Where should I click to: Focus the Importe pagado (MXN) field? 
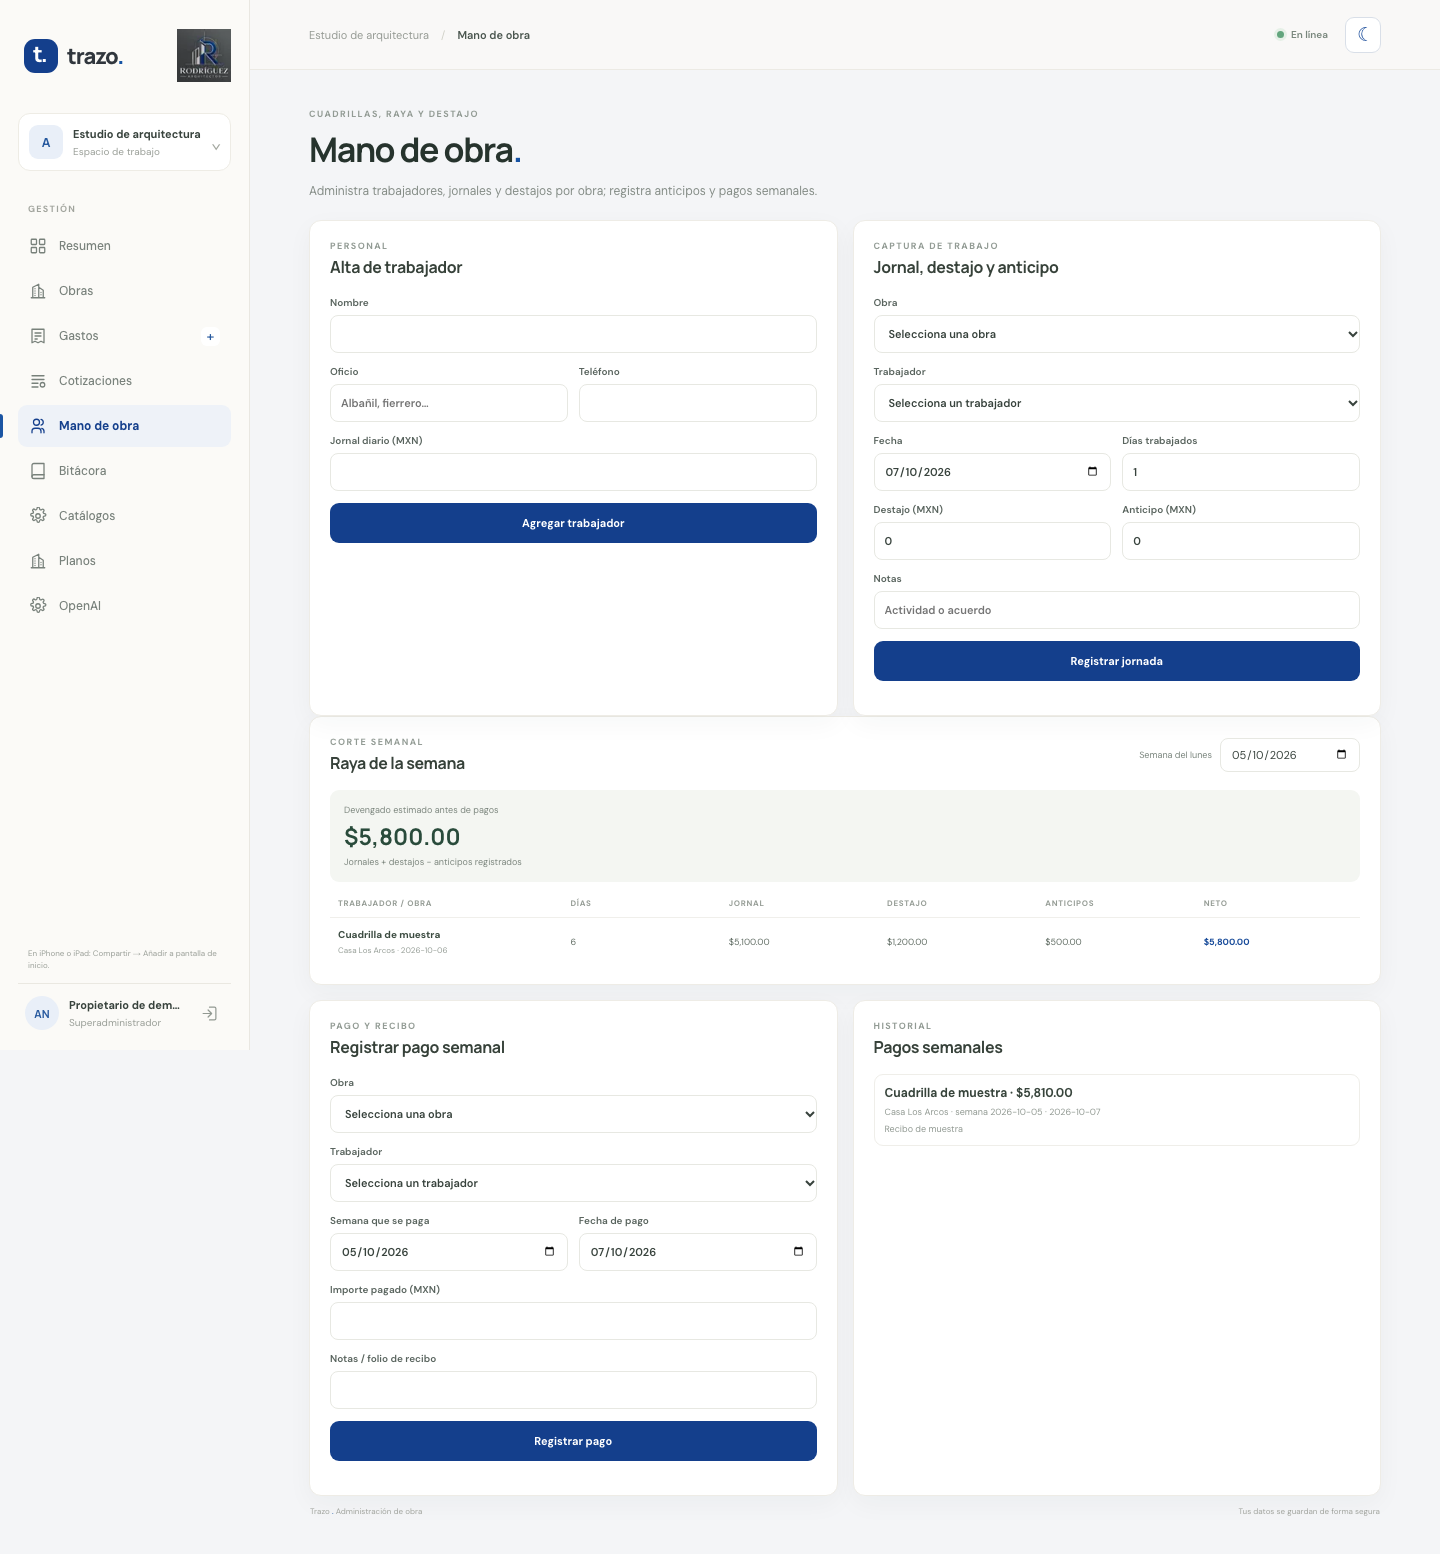point(573,1321)
